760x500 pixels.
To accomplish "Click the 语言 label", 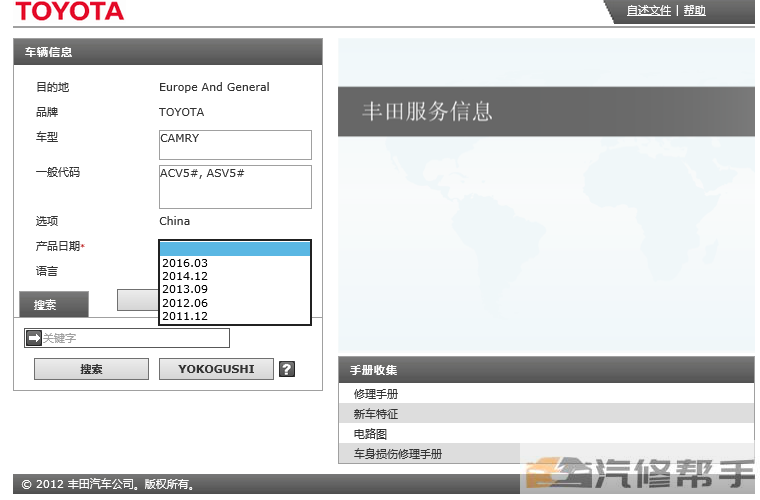I will 47,271.
